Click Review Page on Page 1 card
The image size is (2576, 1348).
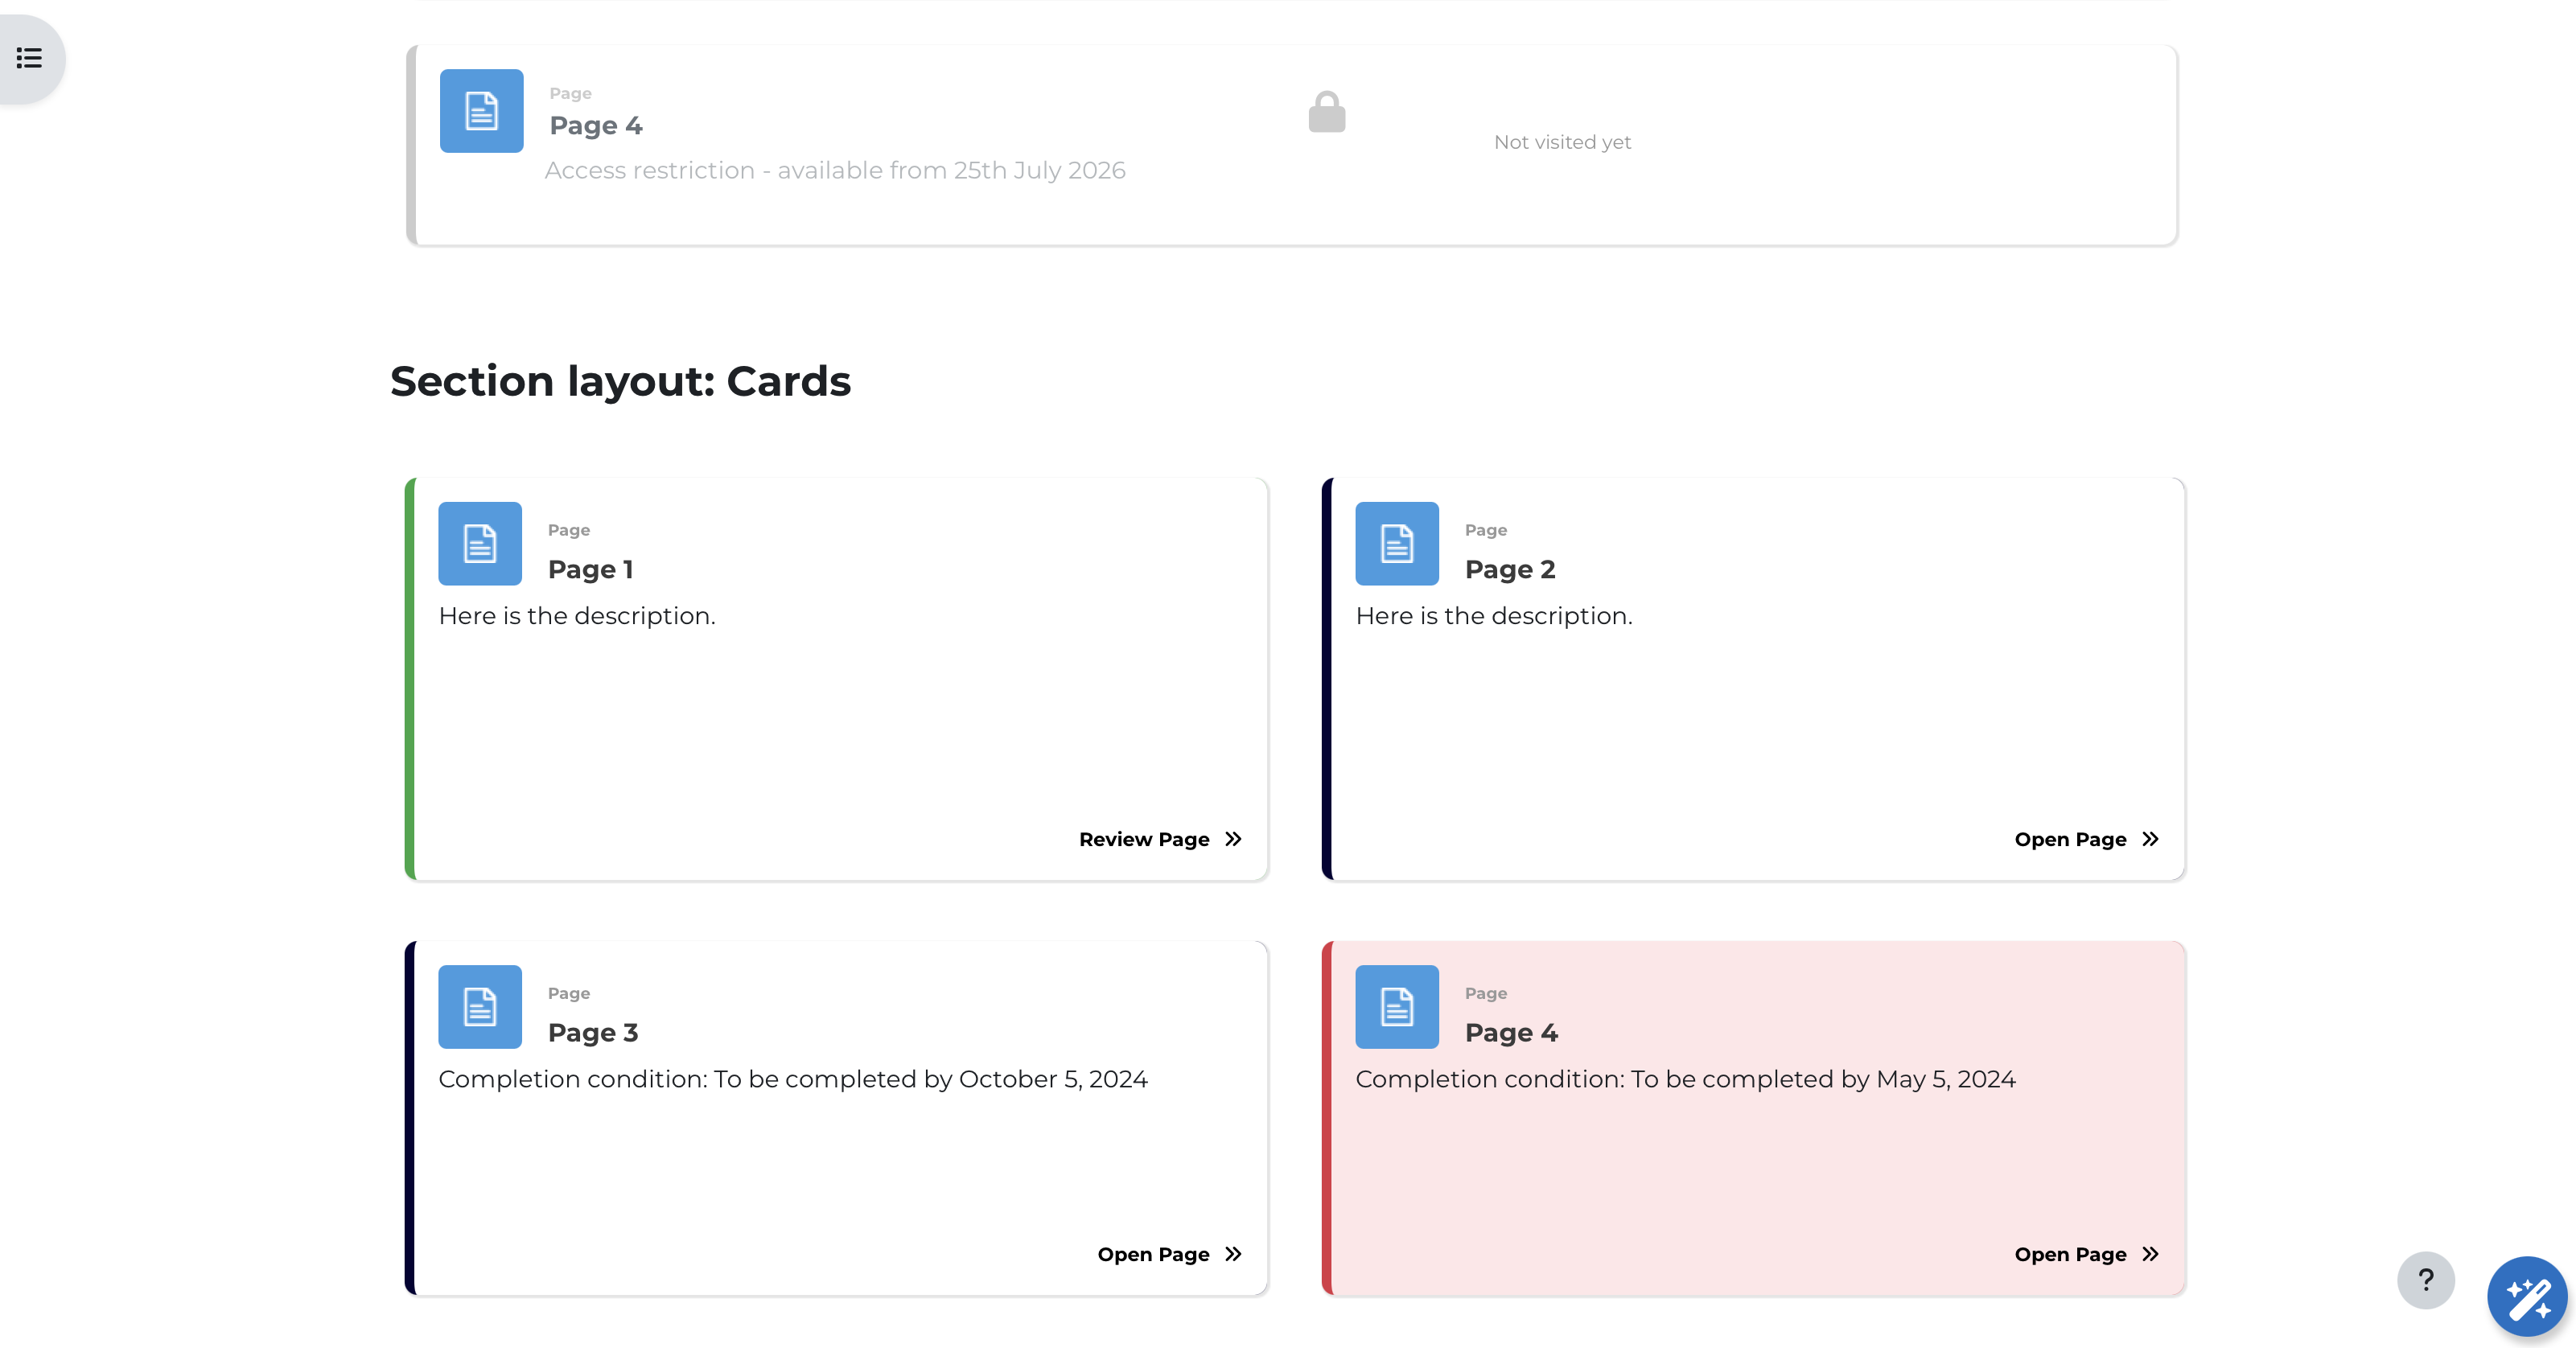1160,839
